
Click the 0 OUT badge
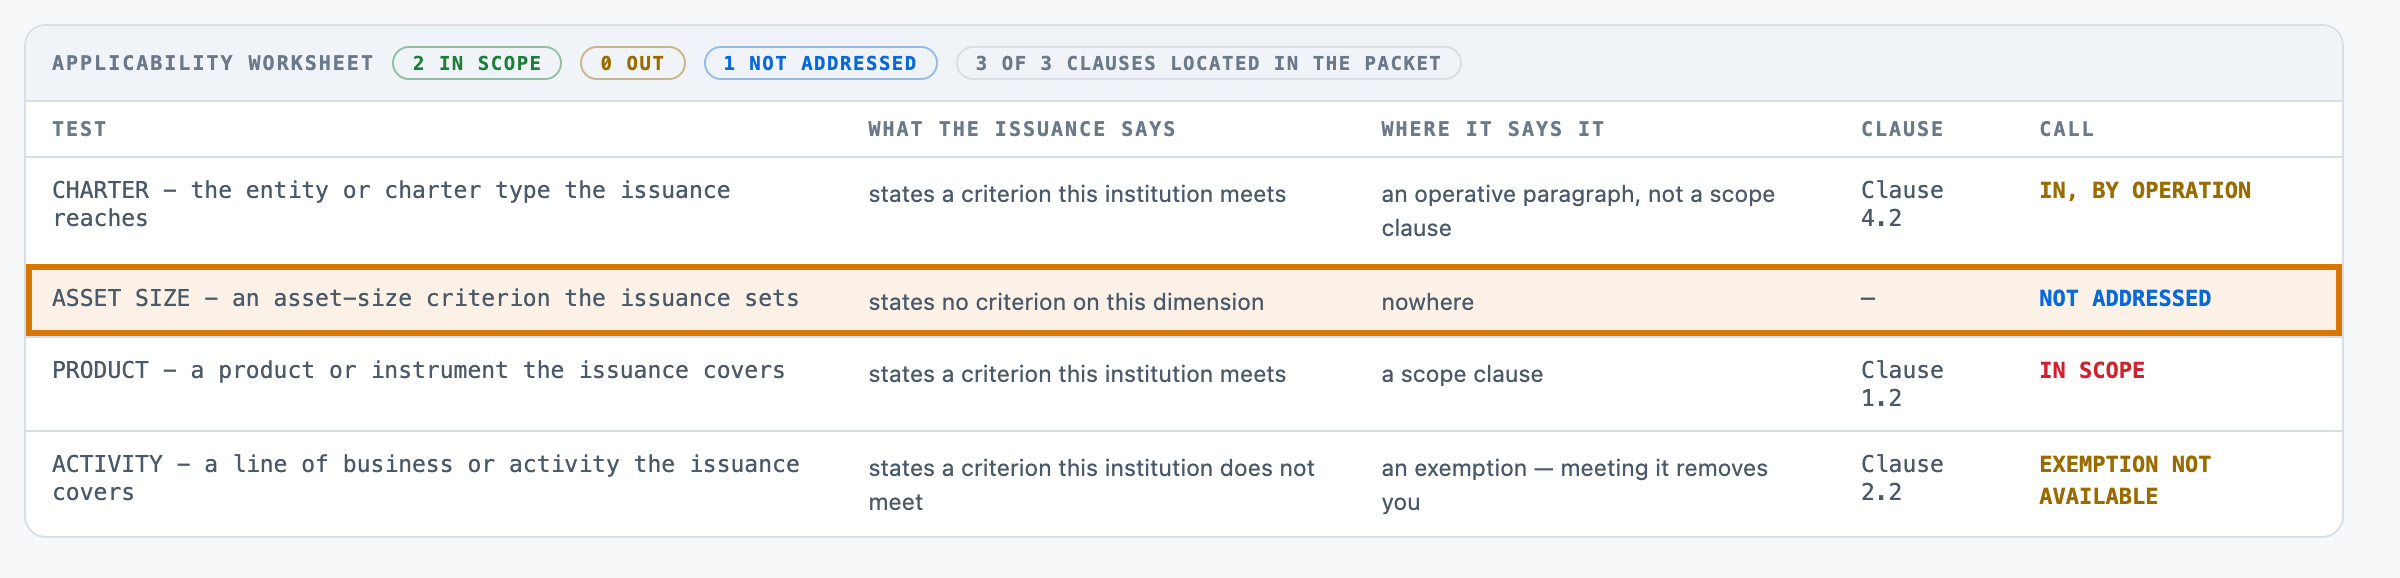(632, 63)
